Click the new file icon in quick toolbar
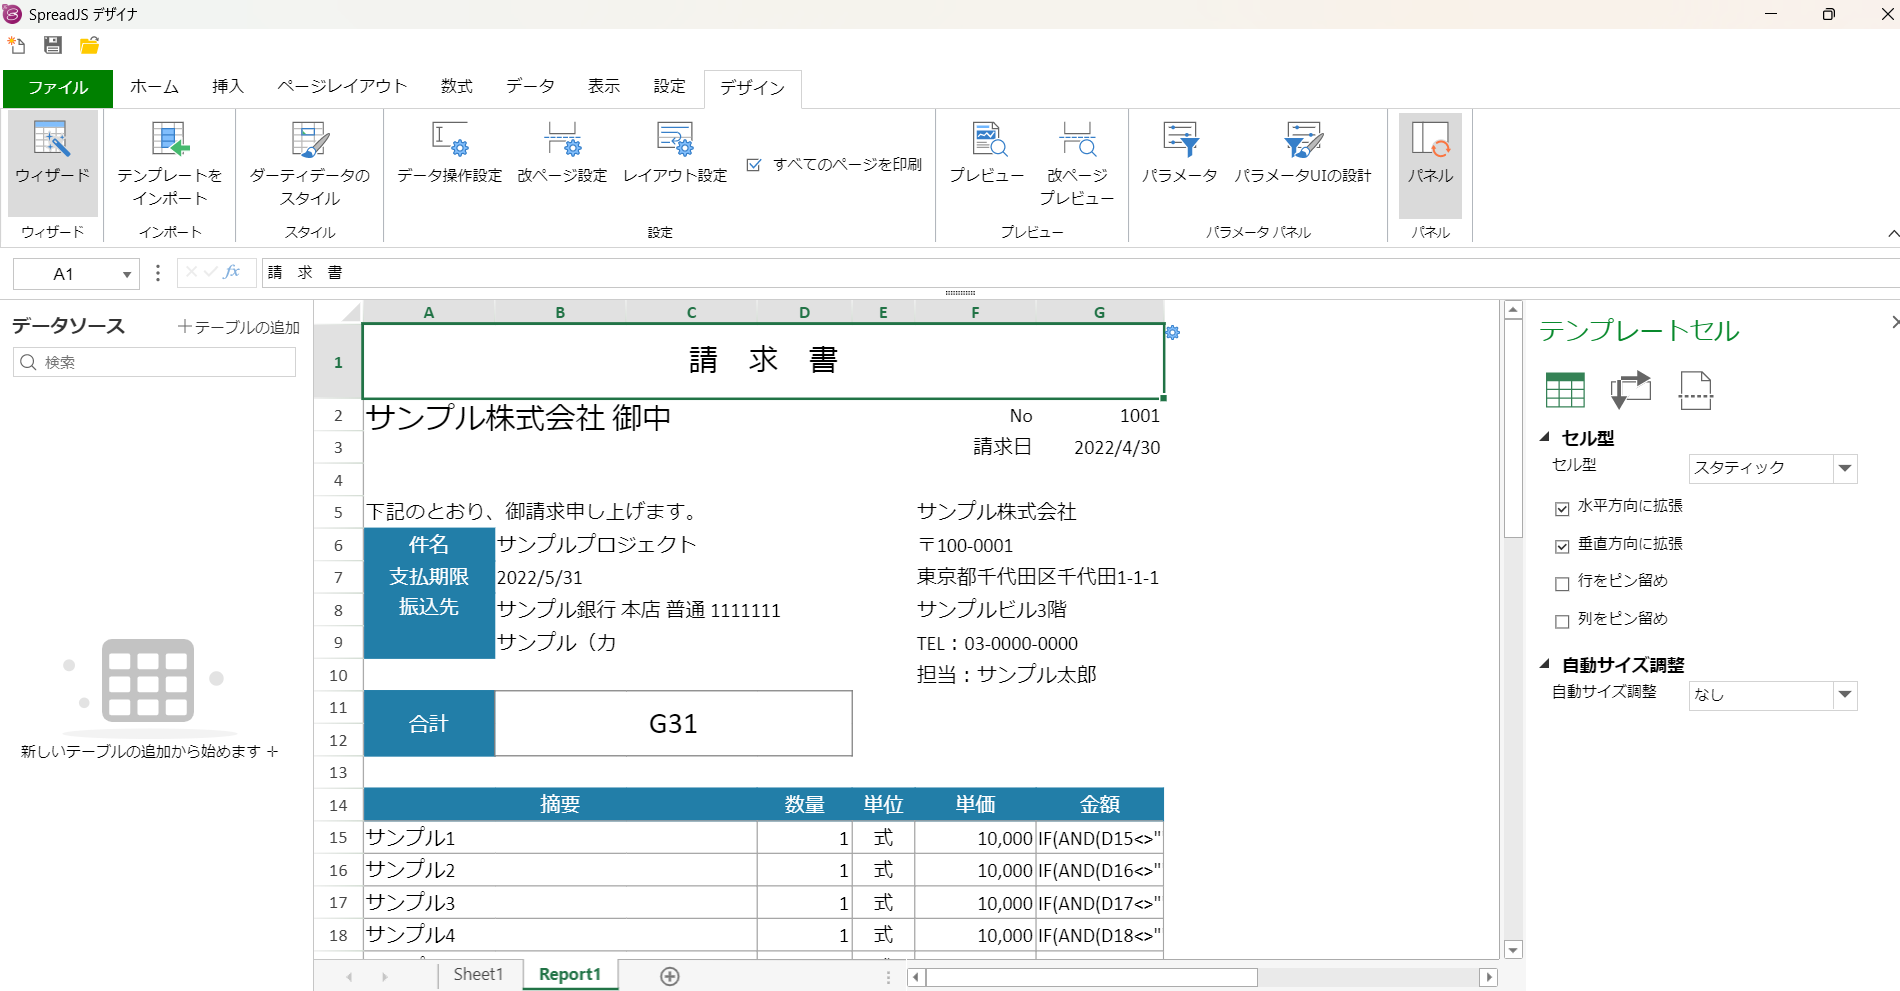 click(x=17, y=45)
